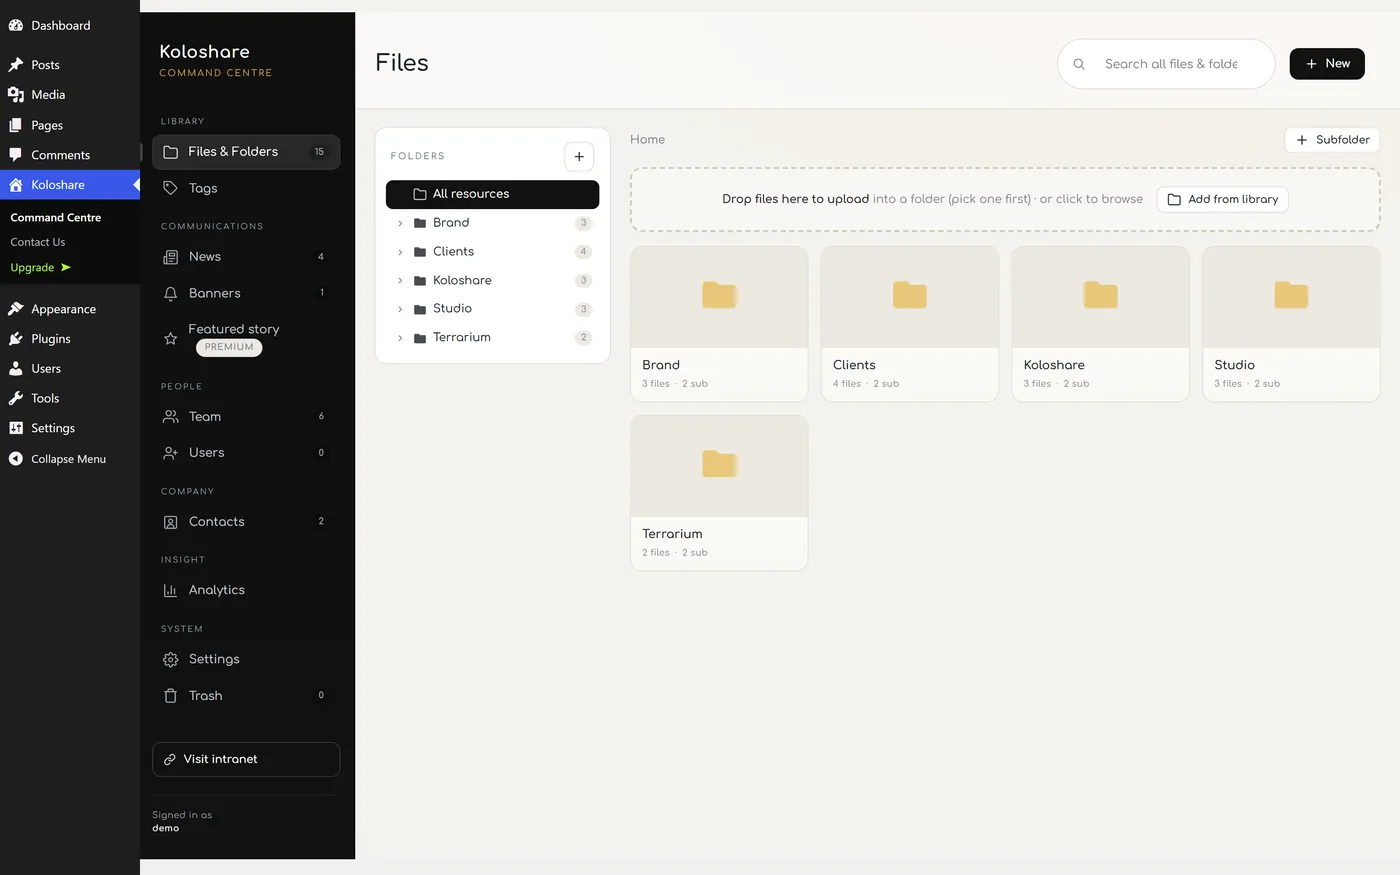Open the Terrarium folder card
The width and height of the screenshot is (1400, 875).
(719, 493)
